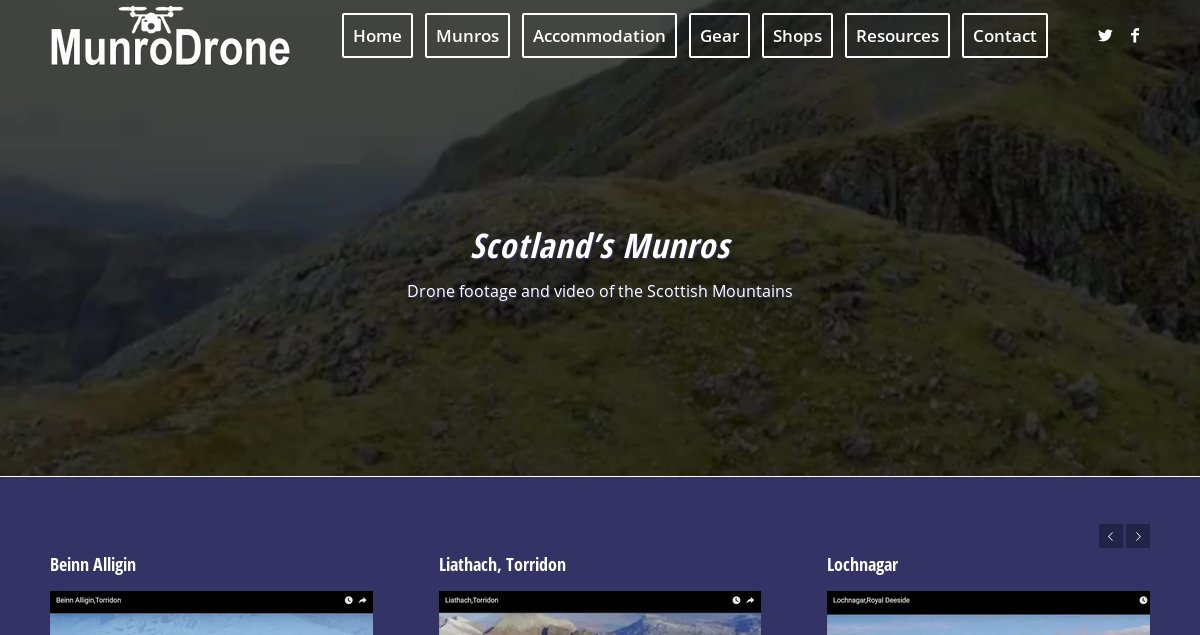This screenshot has width=1200, height=635.
Task: Click the MunroDrone logo
Action: coord(170,36)
